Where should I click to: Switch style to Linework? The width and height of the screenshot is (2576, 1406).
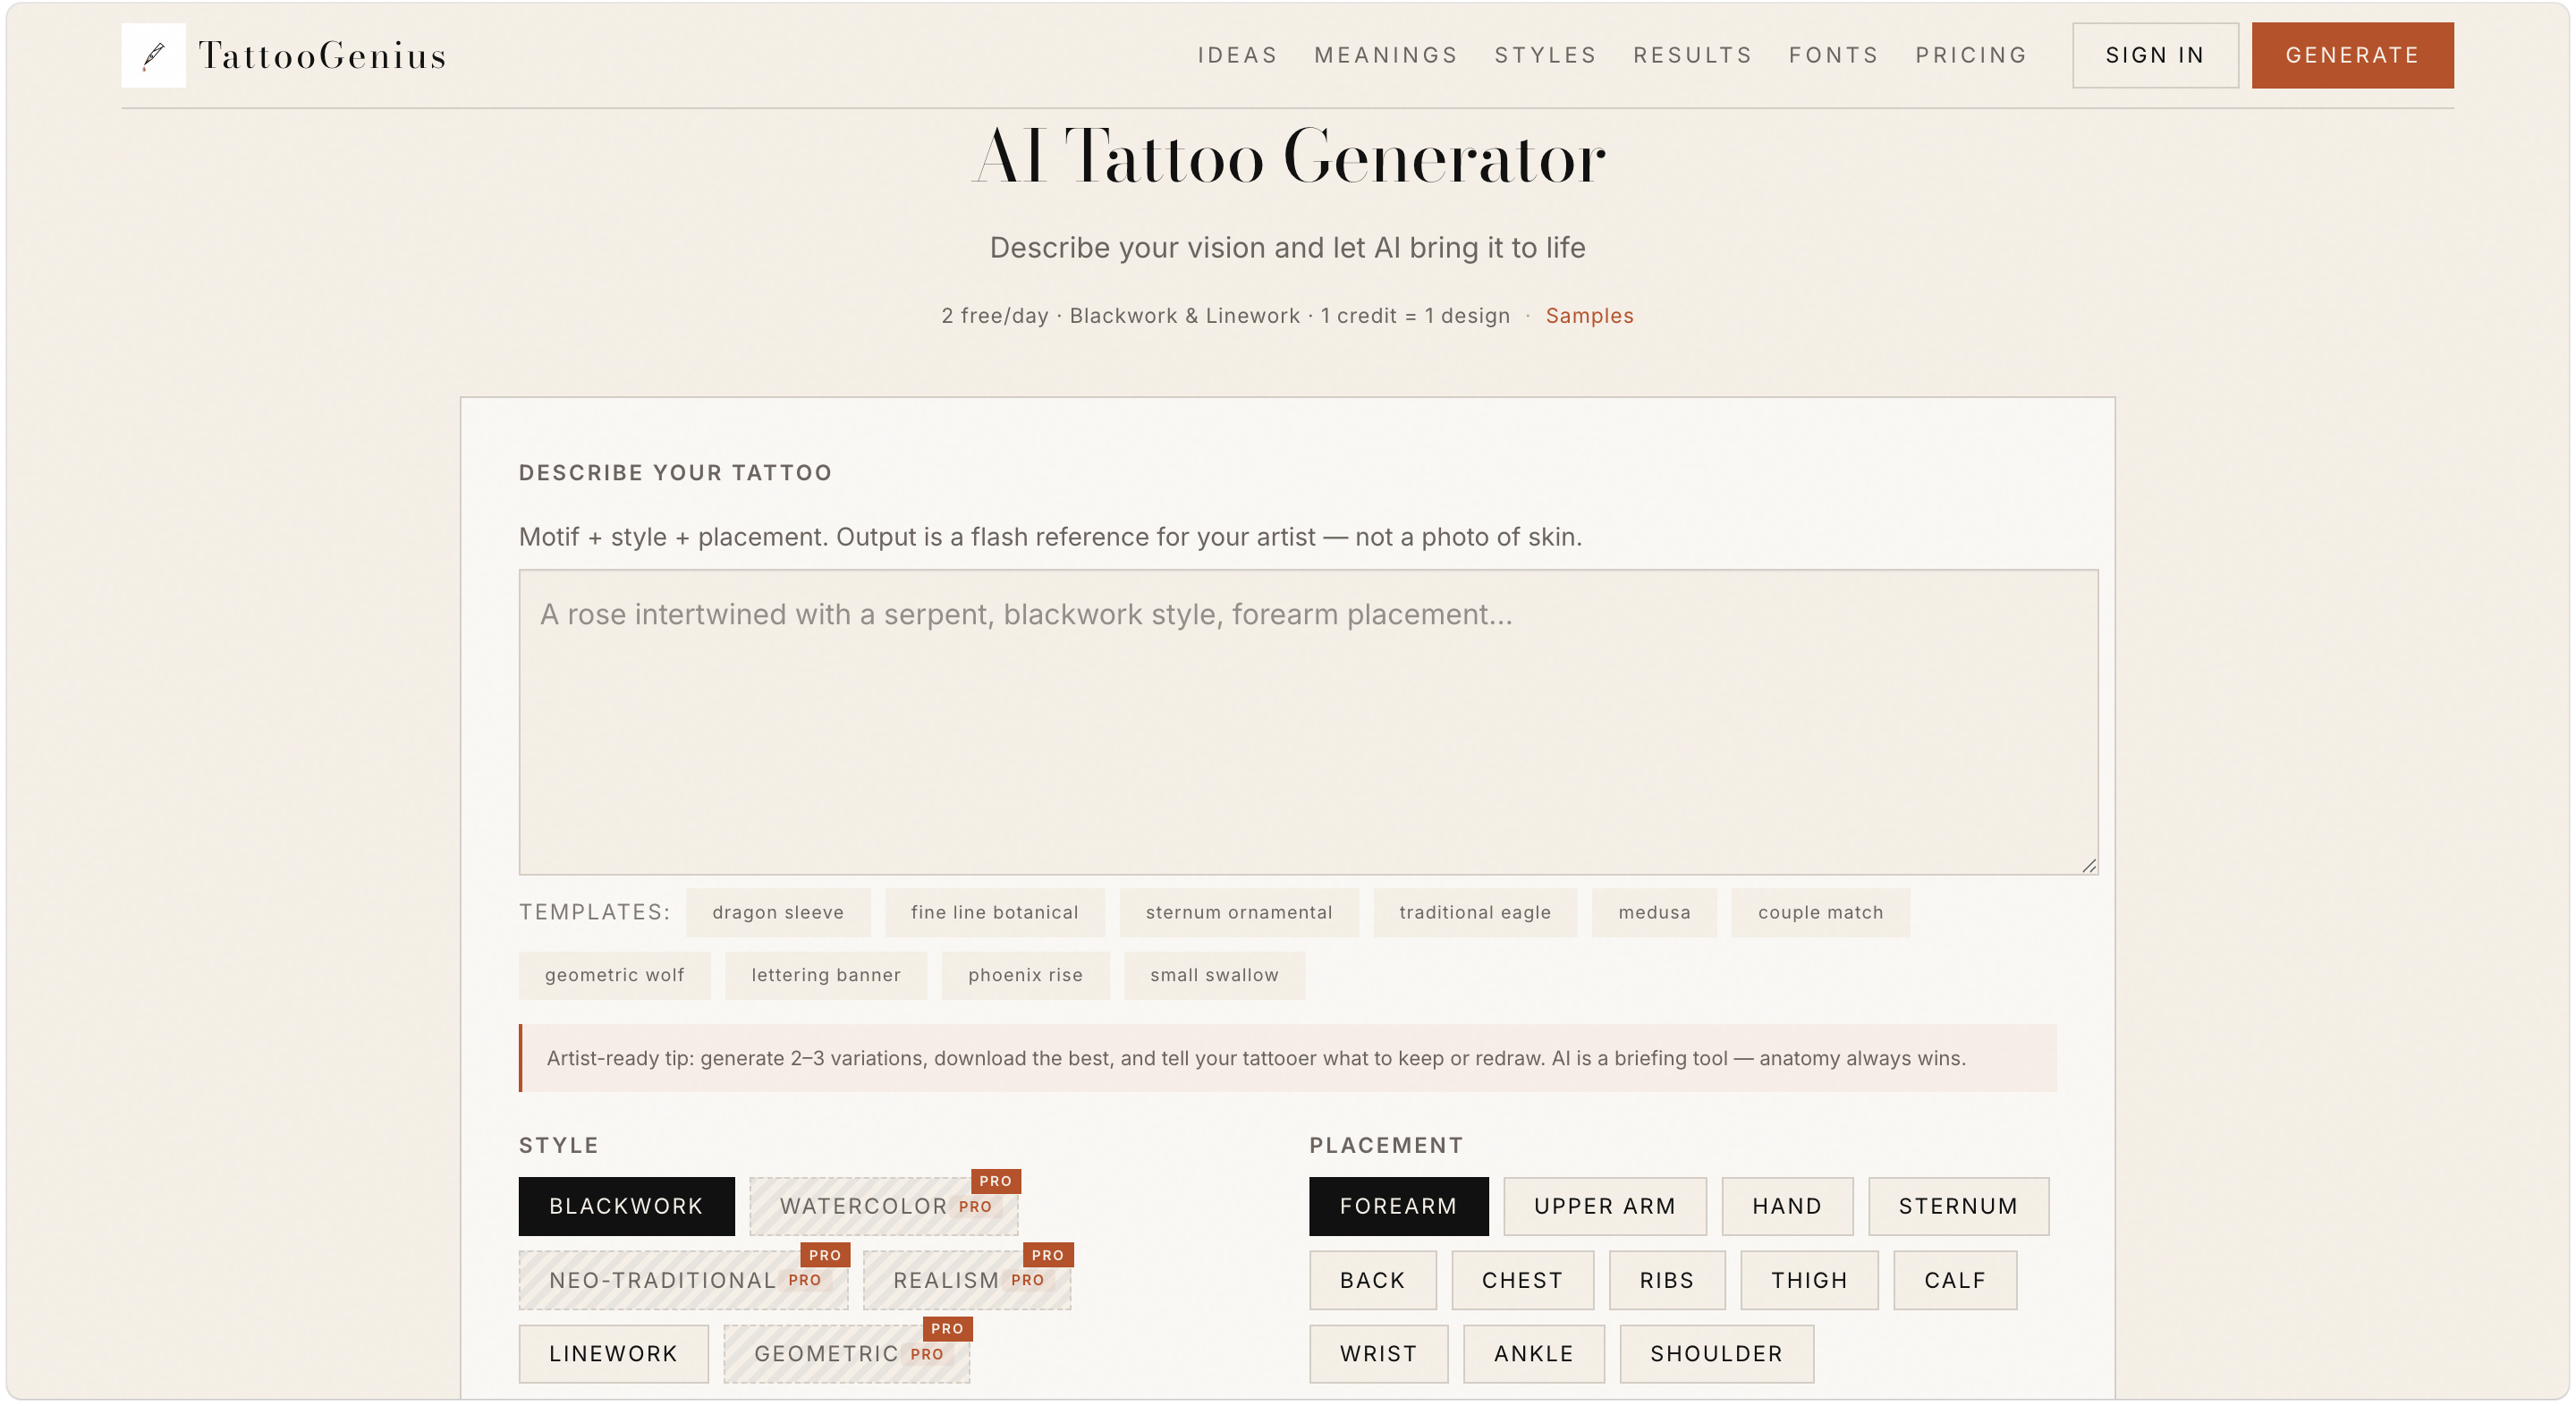tap(613, 1354)
